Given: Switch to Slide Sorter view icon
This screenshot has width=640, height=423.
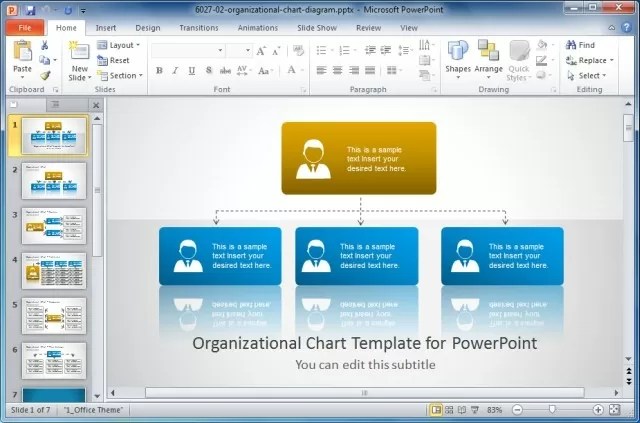Looking at the screenshot, I should click(x=449, y=410).
